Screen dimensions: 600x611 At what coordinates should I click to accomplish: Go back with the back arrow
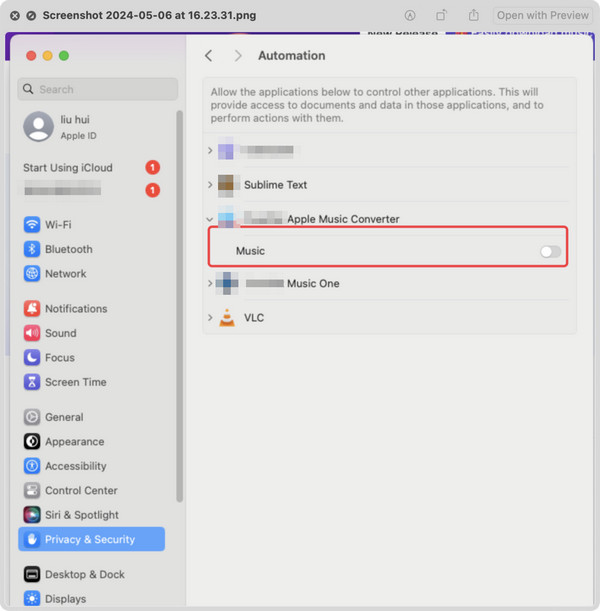[x=209, y=56]
